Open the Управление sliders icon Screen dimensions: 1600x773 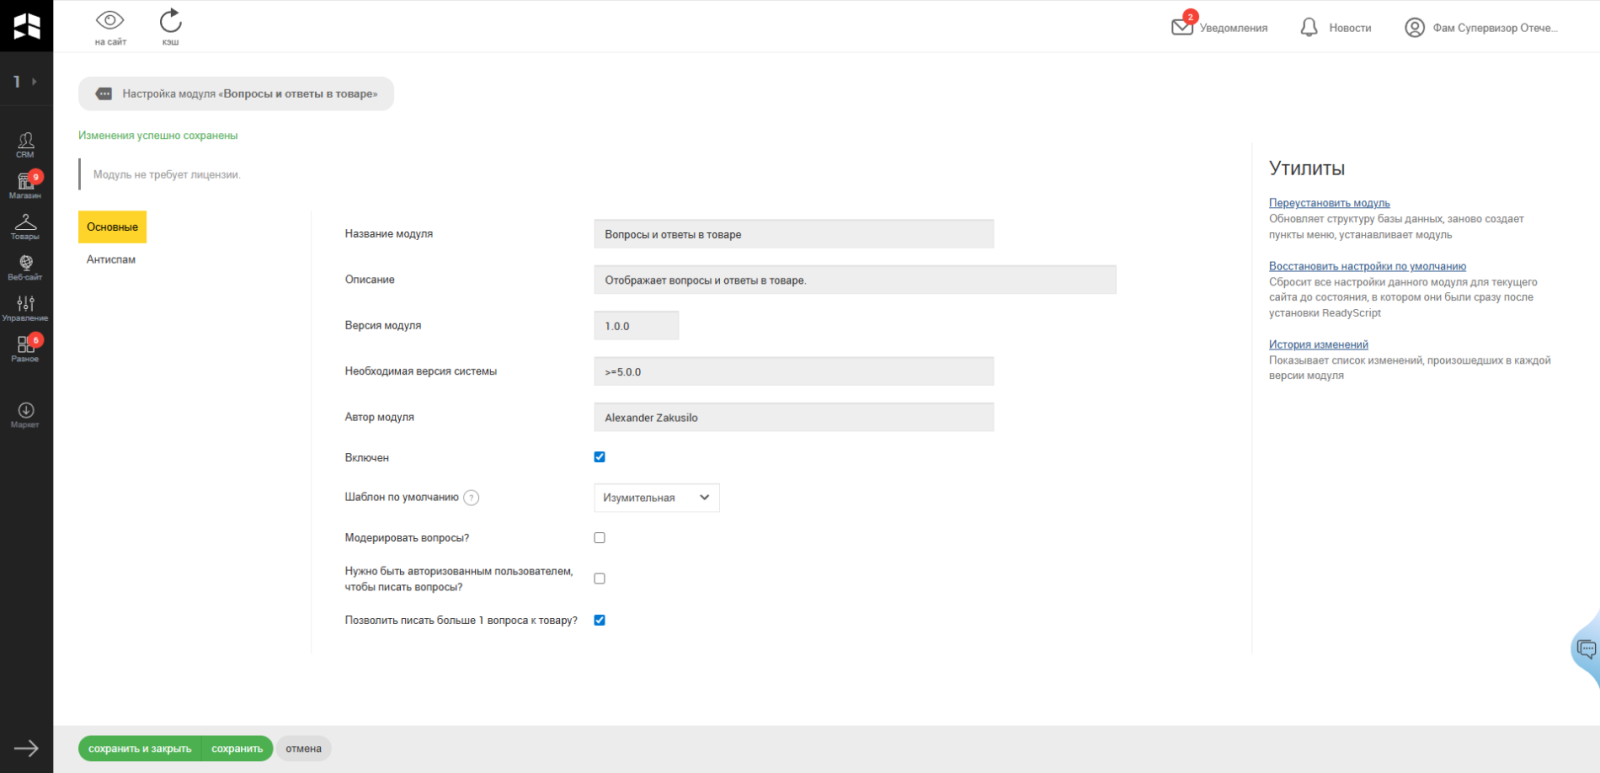[x=26, y=308]
